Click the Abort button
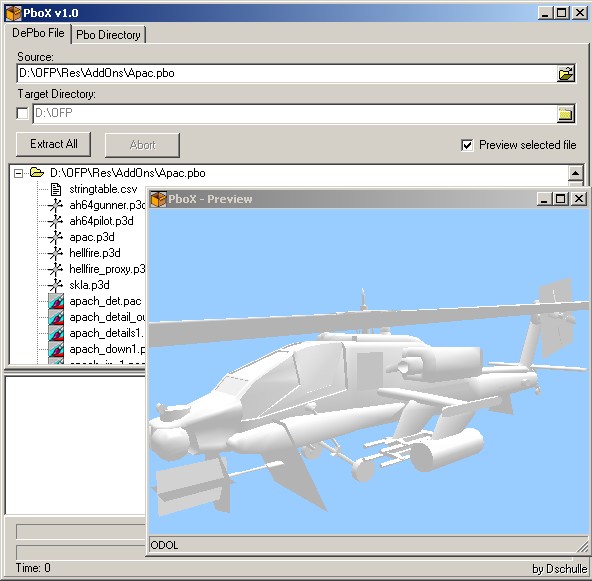Viewport: 592px width, 581px height. tap(142, 145)
